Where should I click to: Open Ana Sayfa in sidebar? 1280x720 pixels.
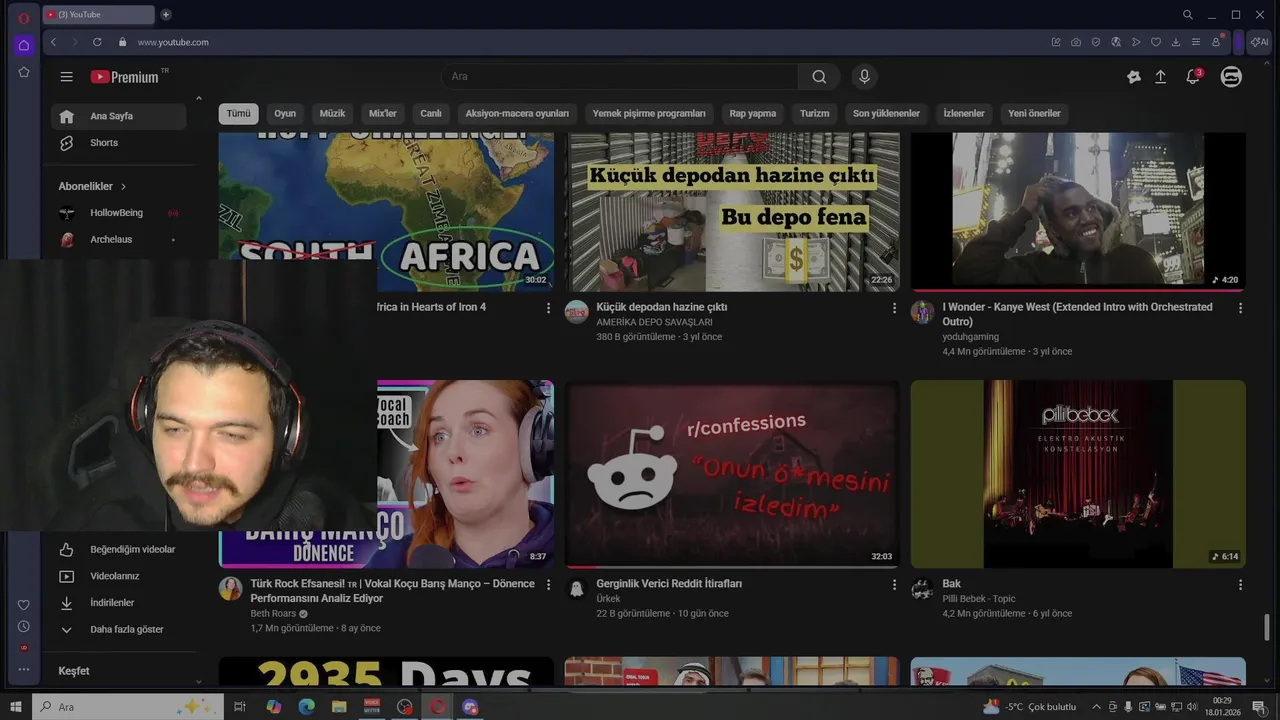[x=119, y=116]
